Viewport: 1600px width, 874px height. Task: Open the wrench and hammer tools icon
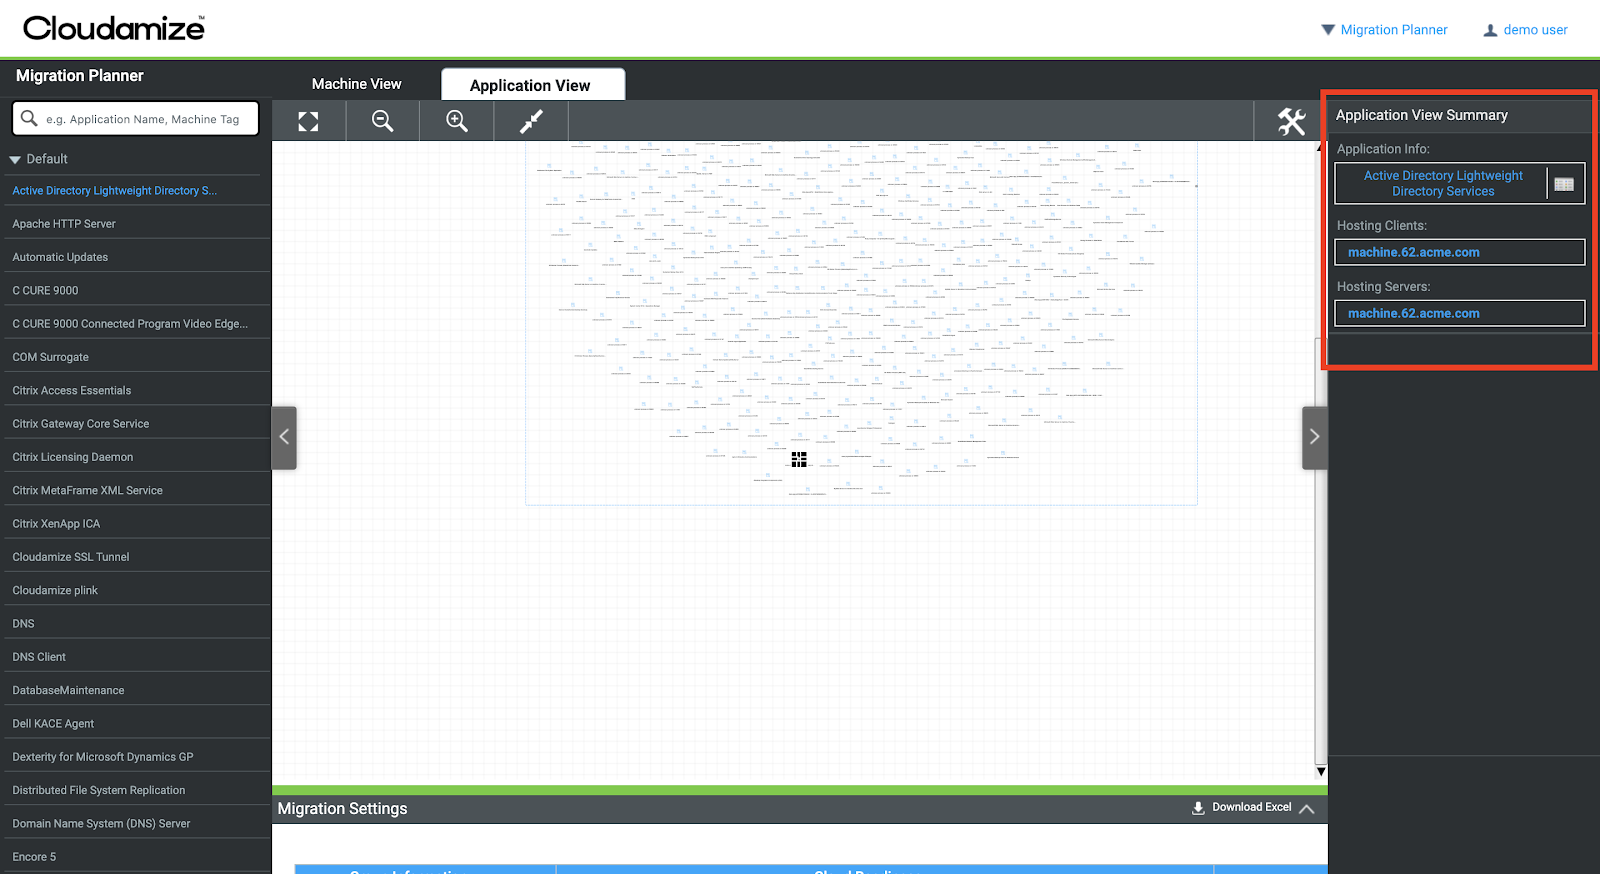tap(1291, 121)
